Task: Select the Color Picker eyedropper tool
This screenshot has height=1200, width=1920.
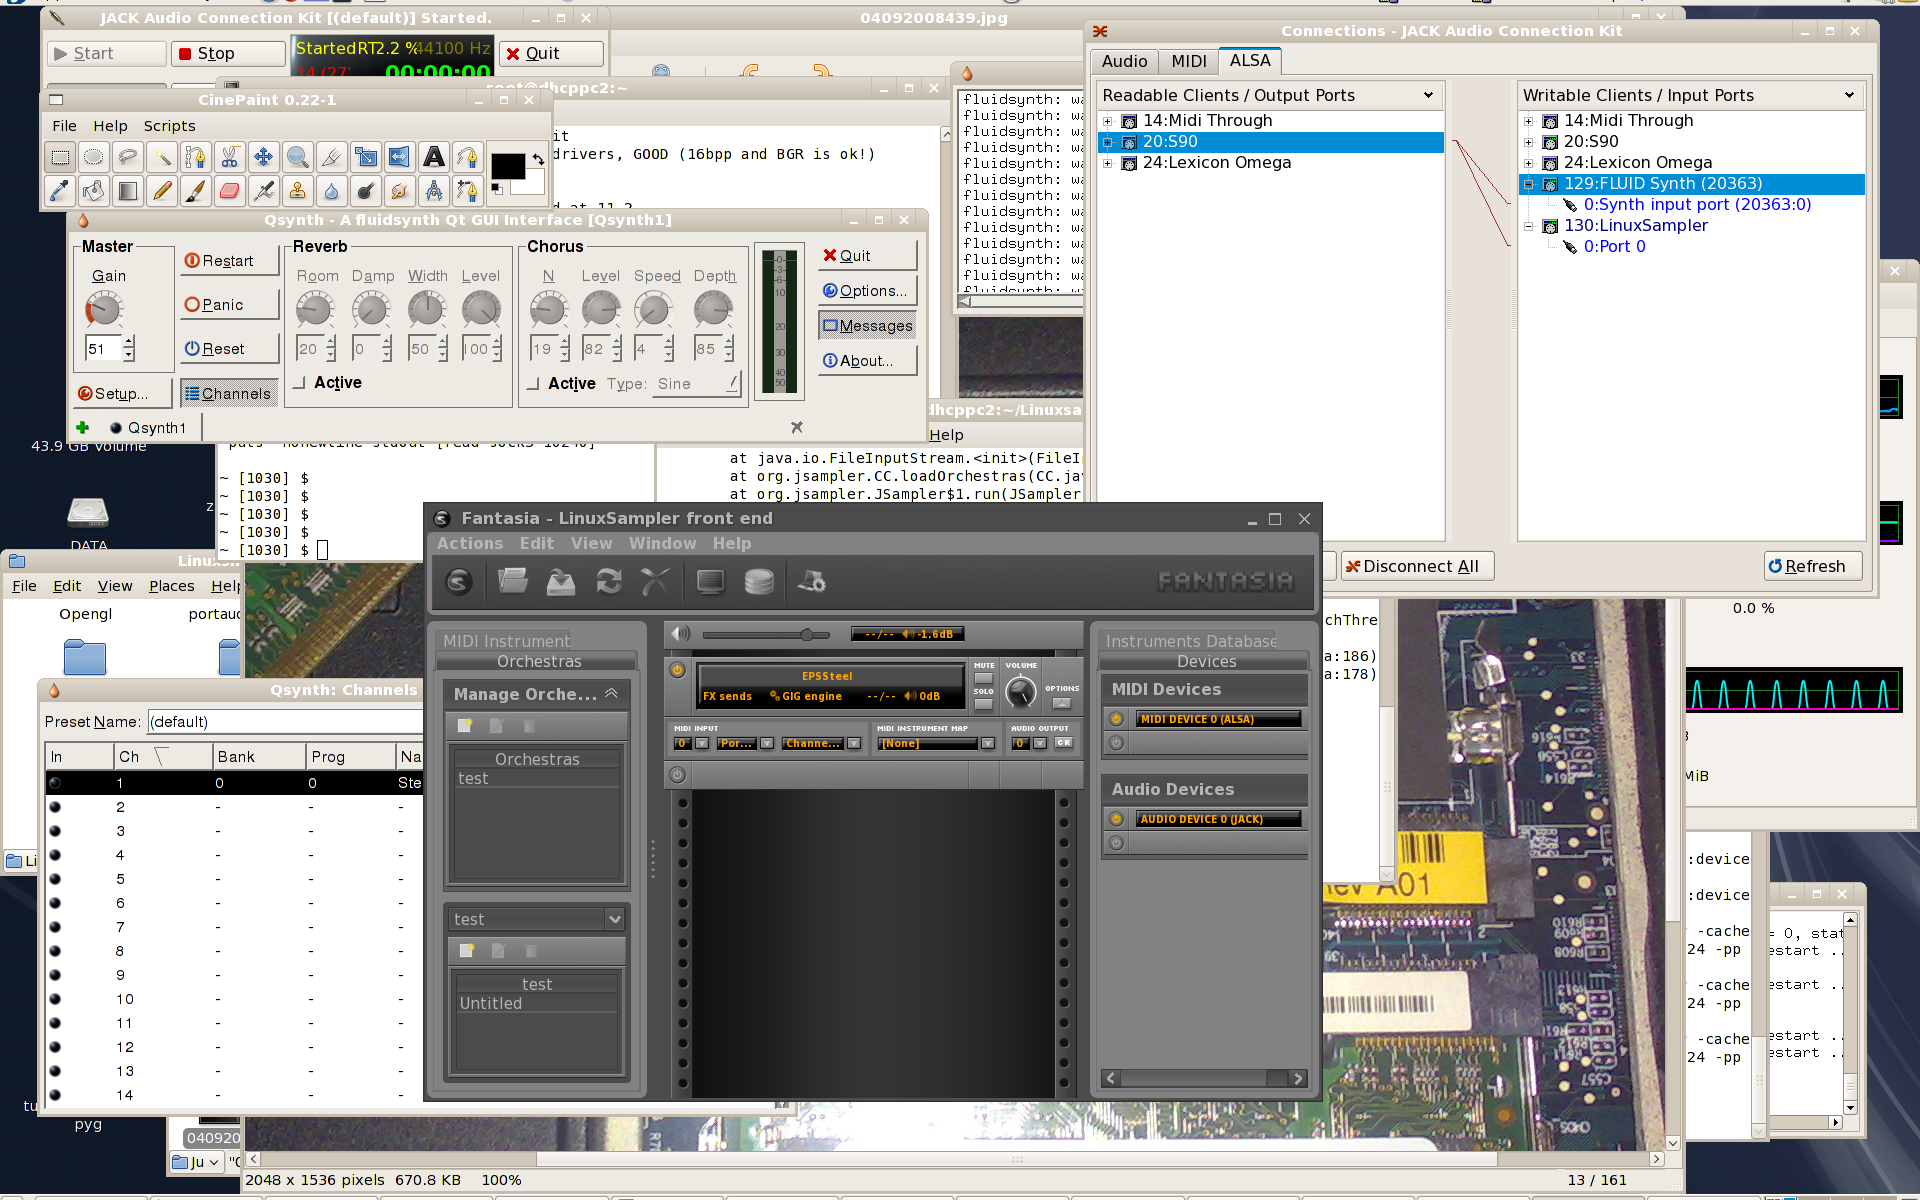Action: pos(60,190)
